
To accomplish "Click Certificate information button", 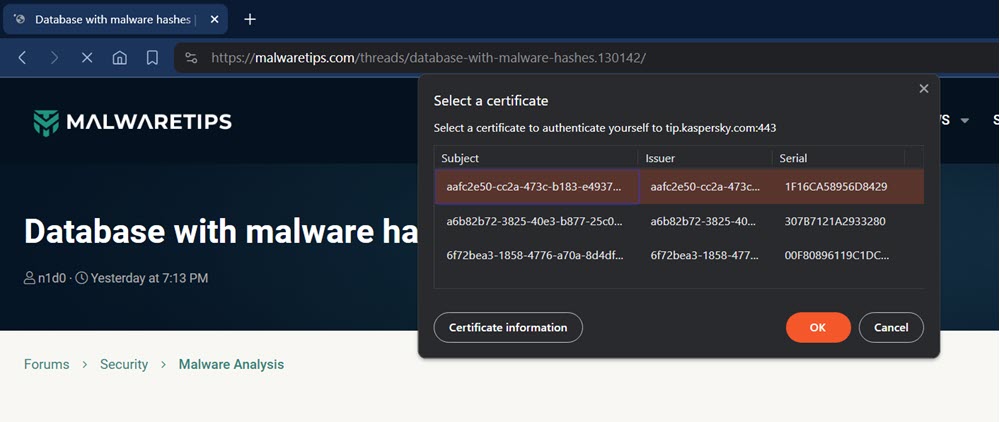I will click(508, 328).
